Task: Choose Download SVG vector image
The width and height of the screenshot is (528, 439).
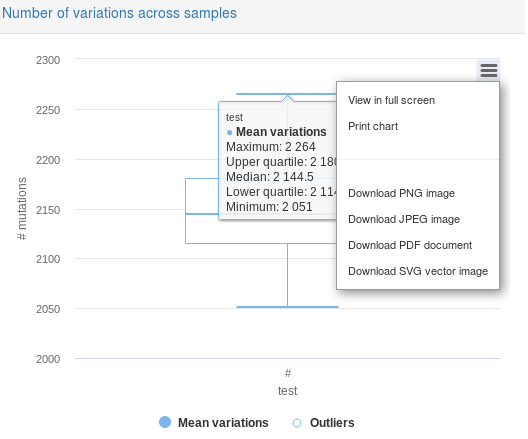Action: click(418, 271)
